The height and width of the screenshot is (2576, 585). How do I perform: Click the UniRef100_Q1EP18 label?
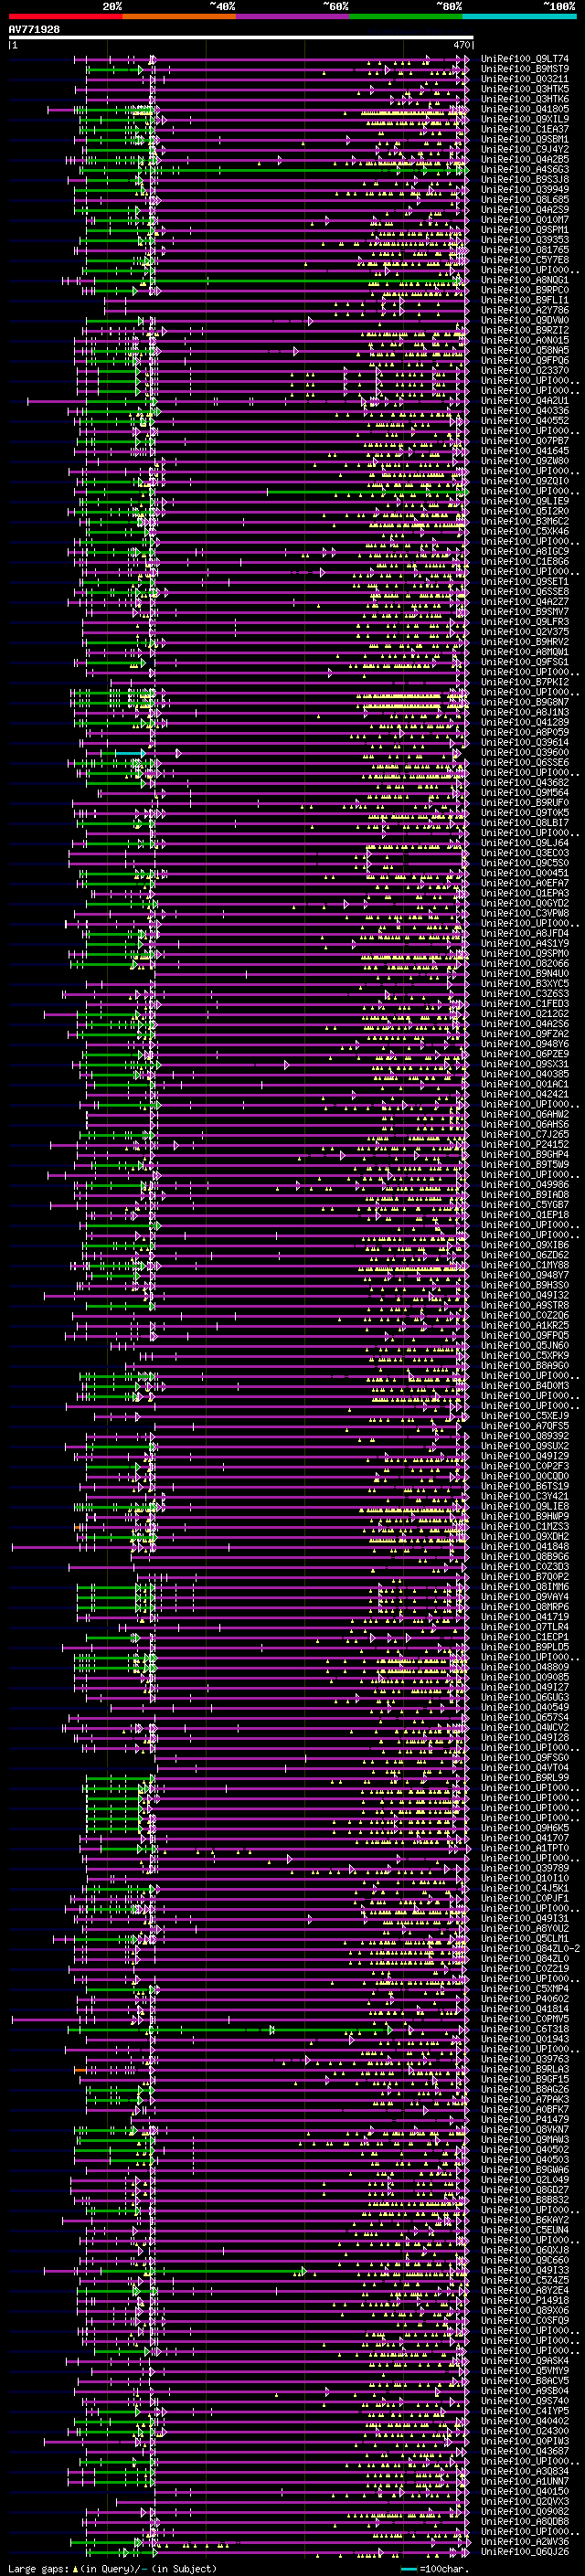coord(525,1216)
